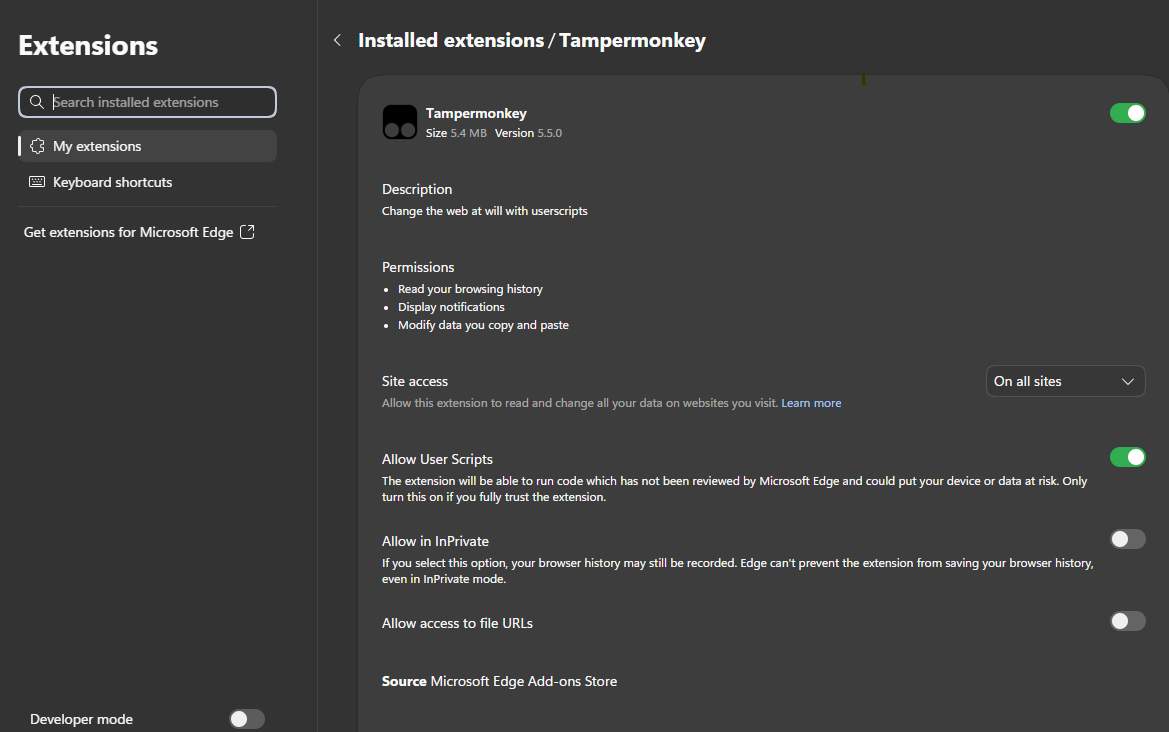
Task: Click 'Read your browsing history' permission
Action: 470,289
